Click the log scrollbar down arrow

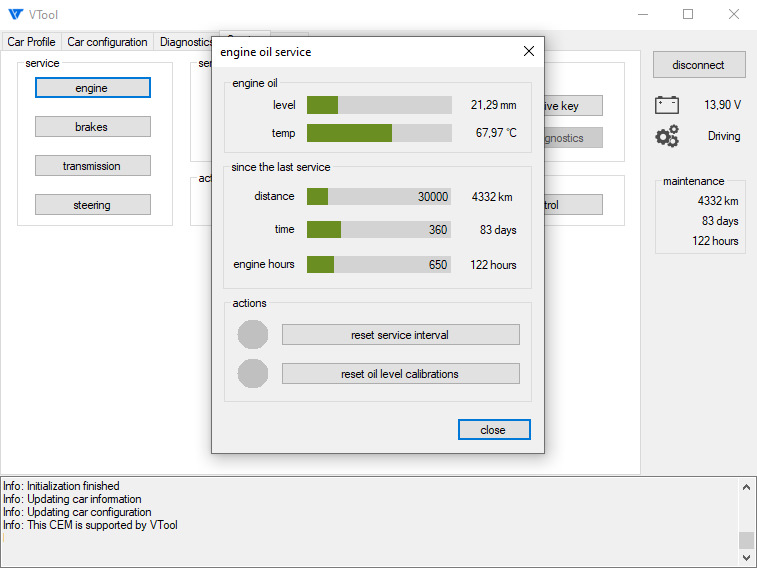(746, 558)
